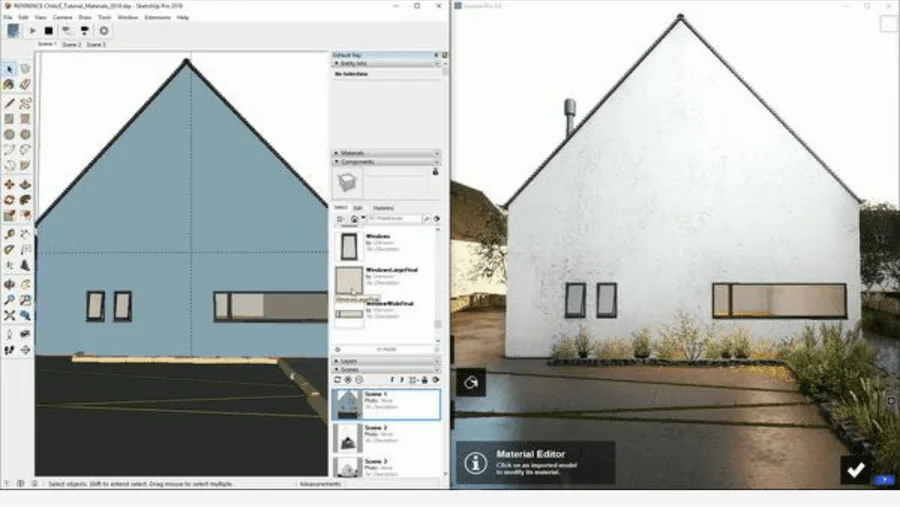The image size is (900, 507).
Task: Open settings gear in top toolbar
Action: point(104,31)
